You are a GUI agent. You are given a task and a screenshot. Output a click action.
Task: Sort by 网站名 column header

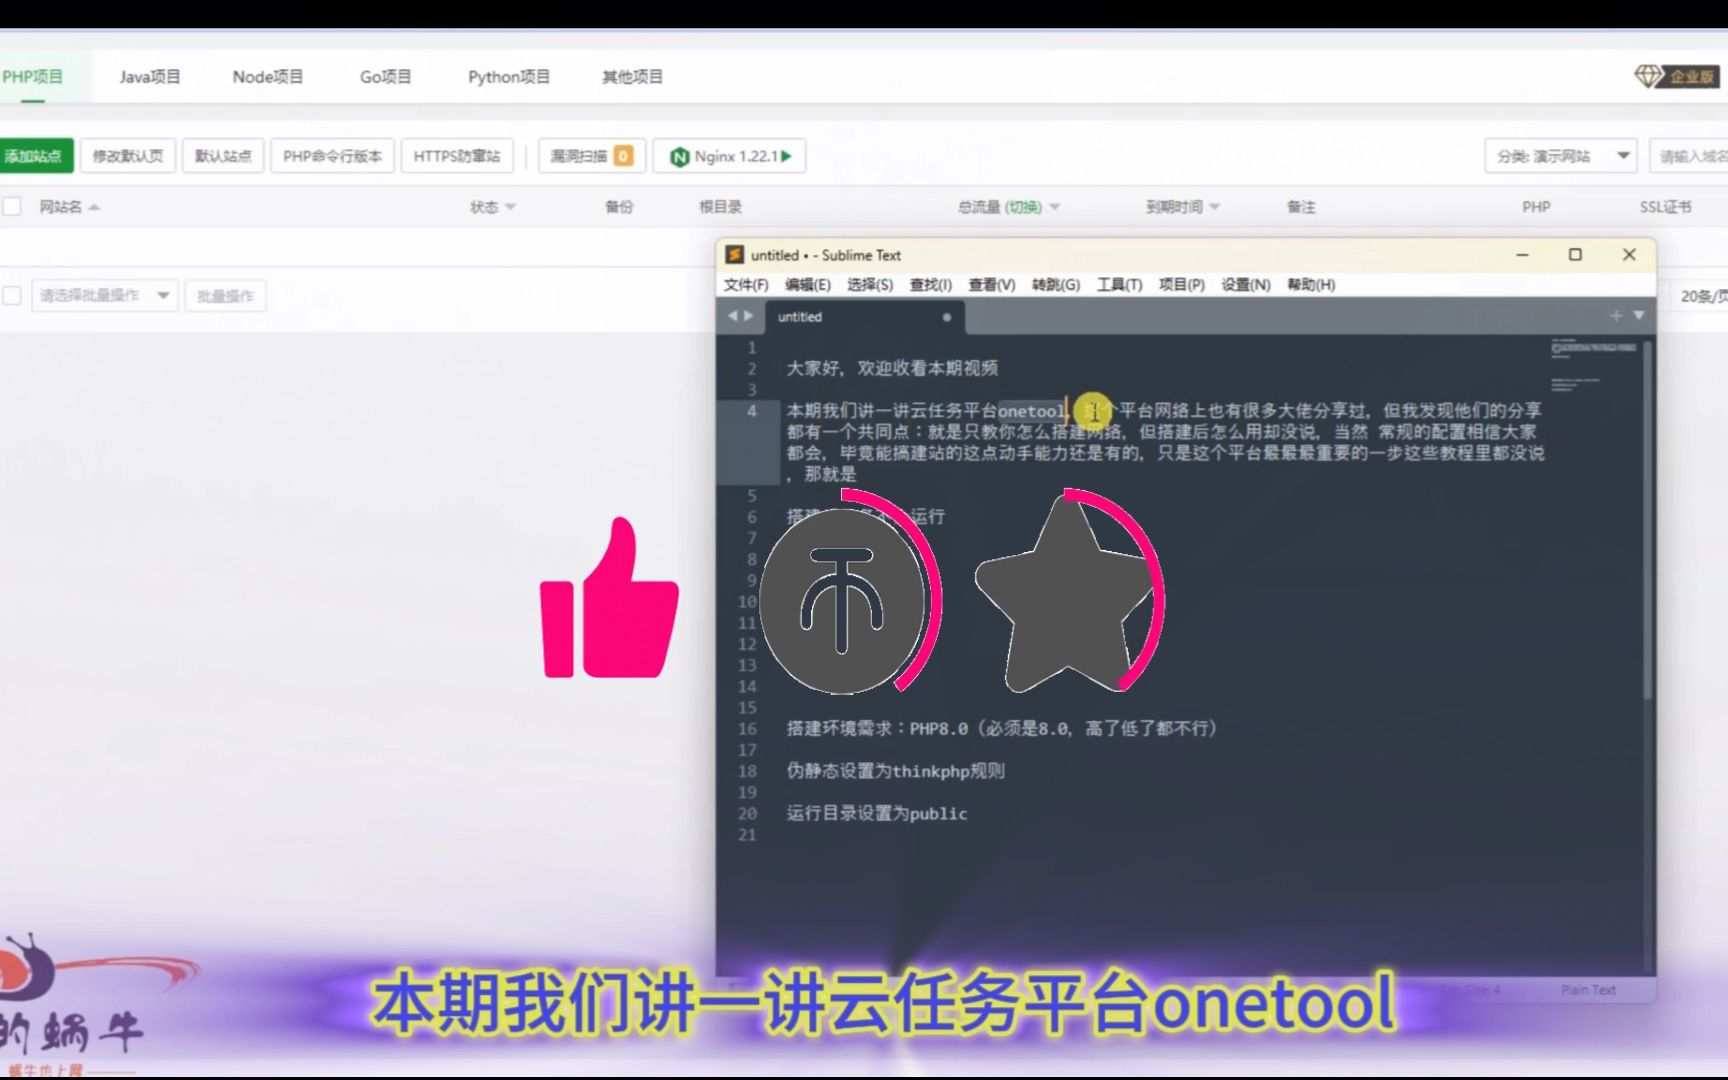click(69, 207)
